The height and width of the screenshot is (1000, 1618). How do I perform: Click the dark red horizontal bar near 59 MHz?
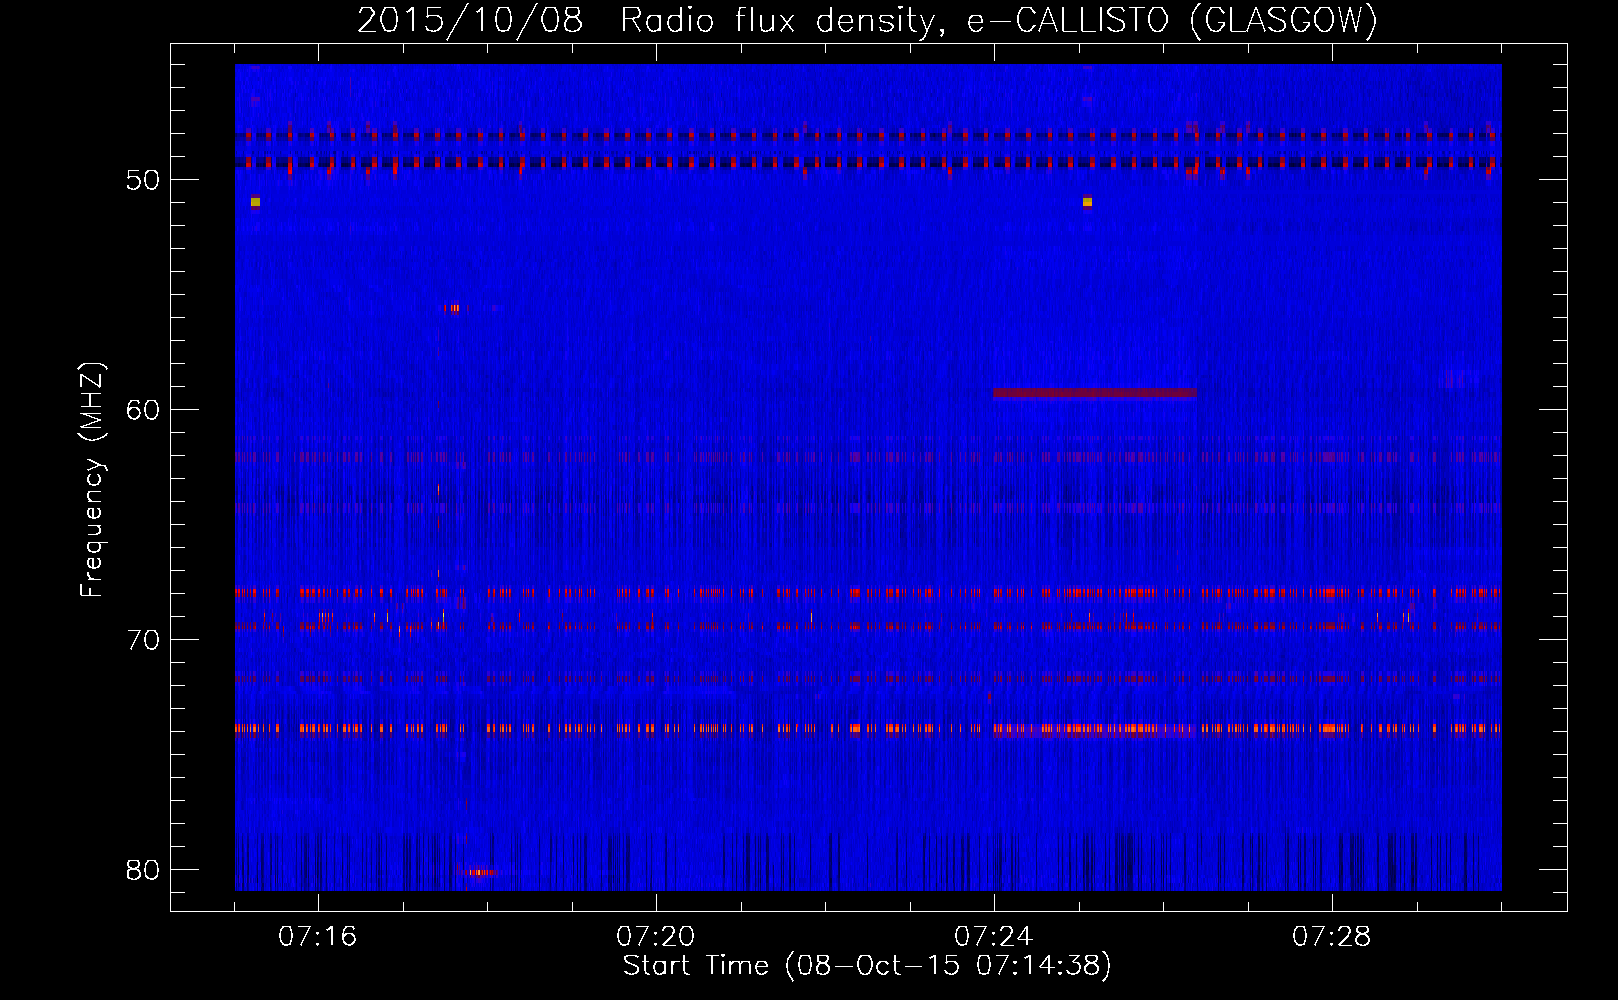(1095, 393)
